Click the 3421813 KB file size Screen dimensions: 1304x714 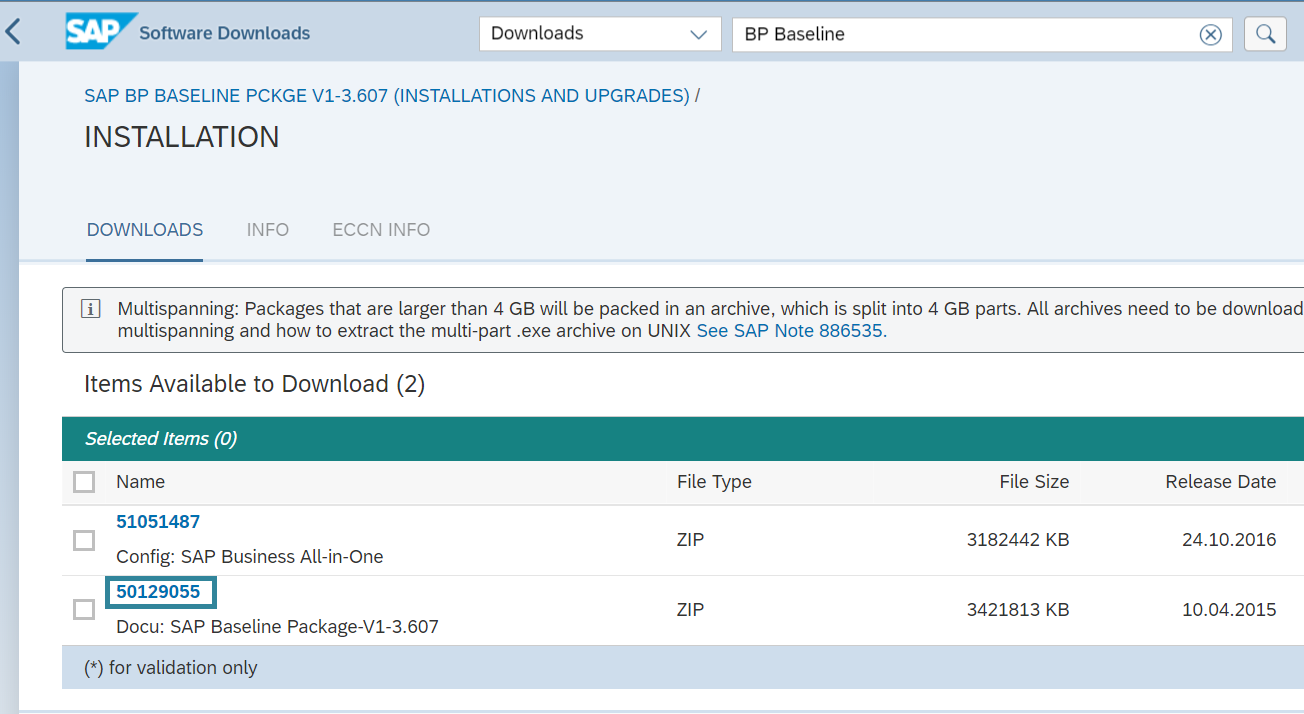click(1018, 610)
